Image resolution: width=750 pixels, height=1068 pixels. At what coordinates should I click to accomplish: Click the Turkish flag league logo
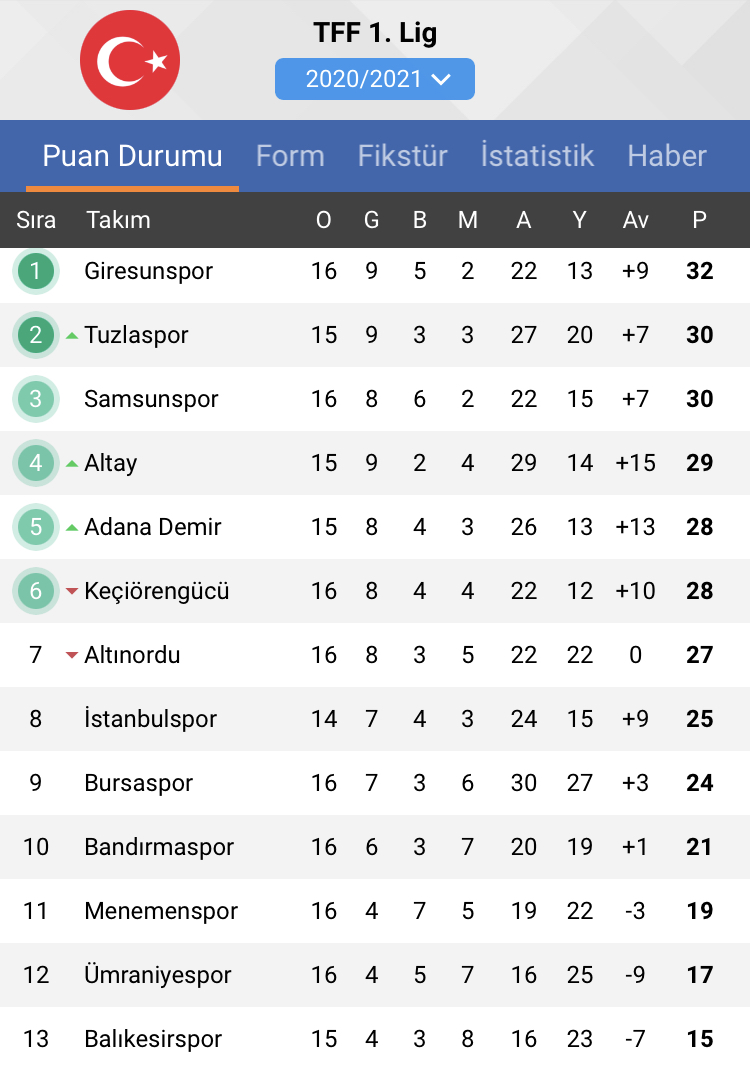130,60
